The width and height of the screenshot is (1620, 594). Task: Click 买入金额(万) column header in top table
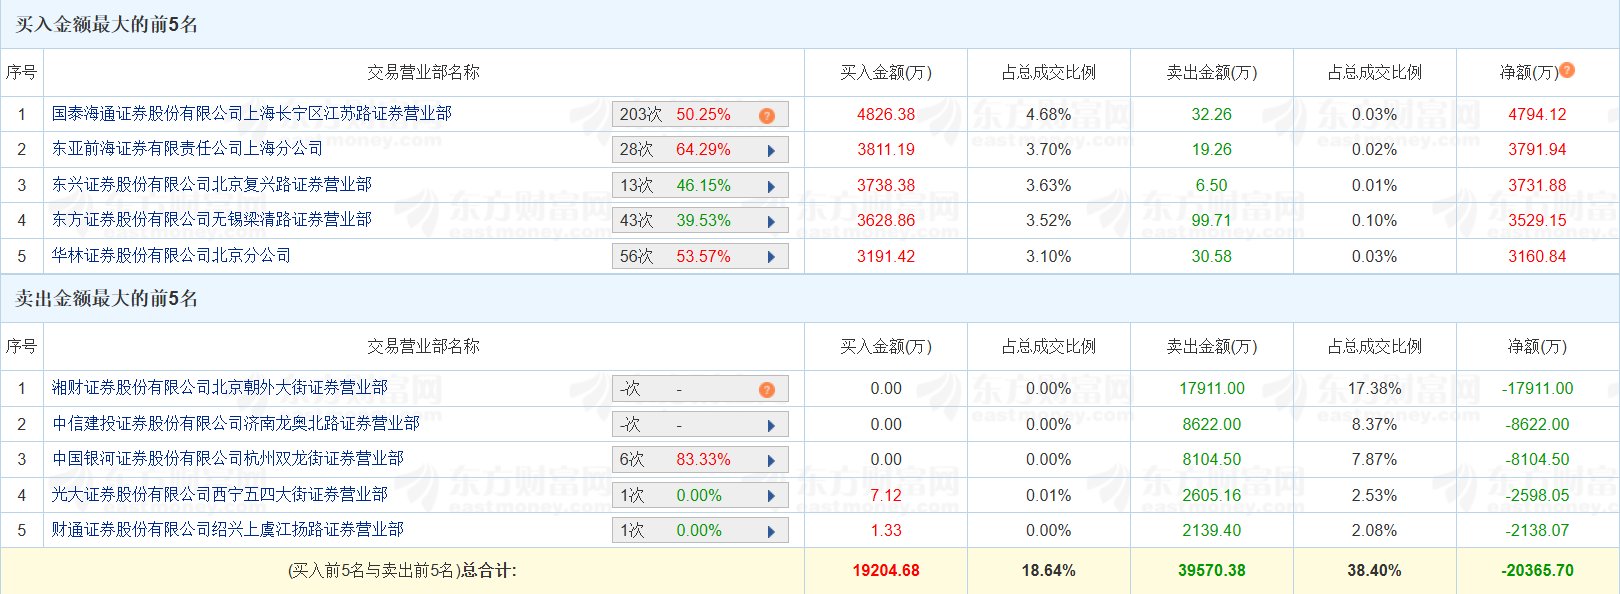click(x=885, y=73)
